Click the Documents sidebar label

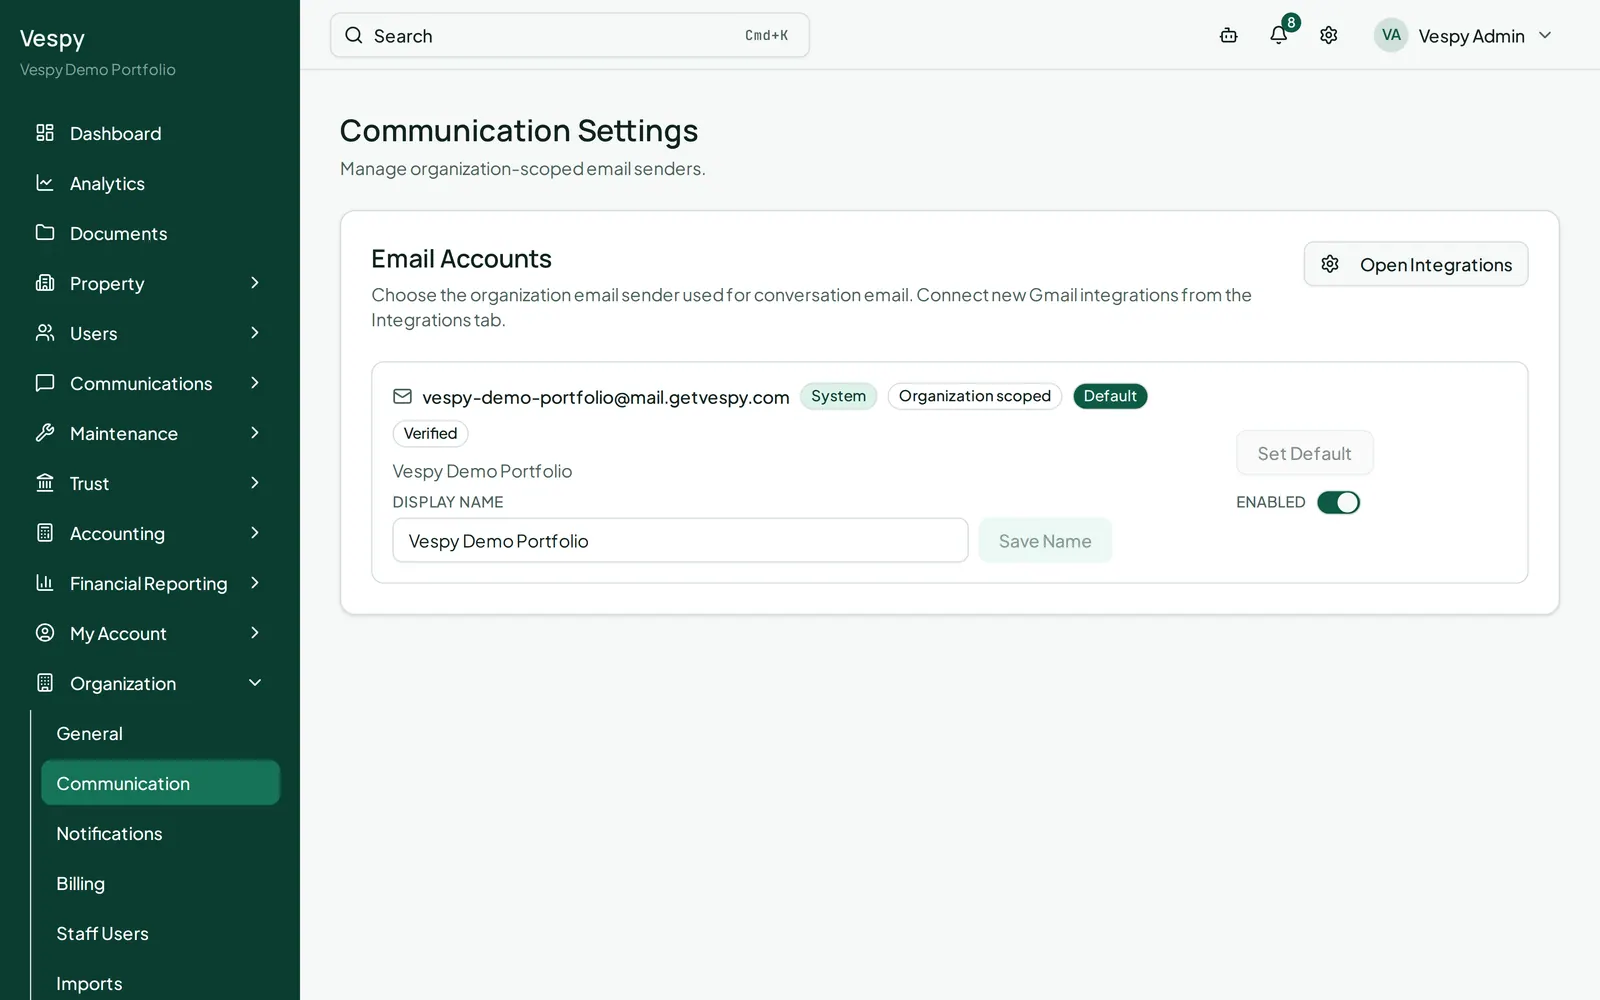[119, 233]
